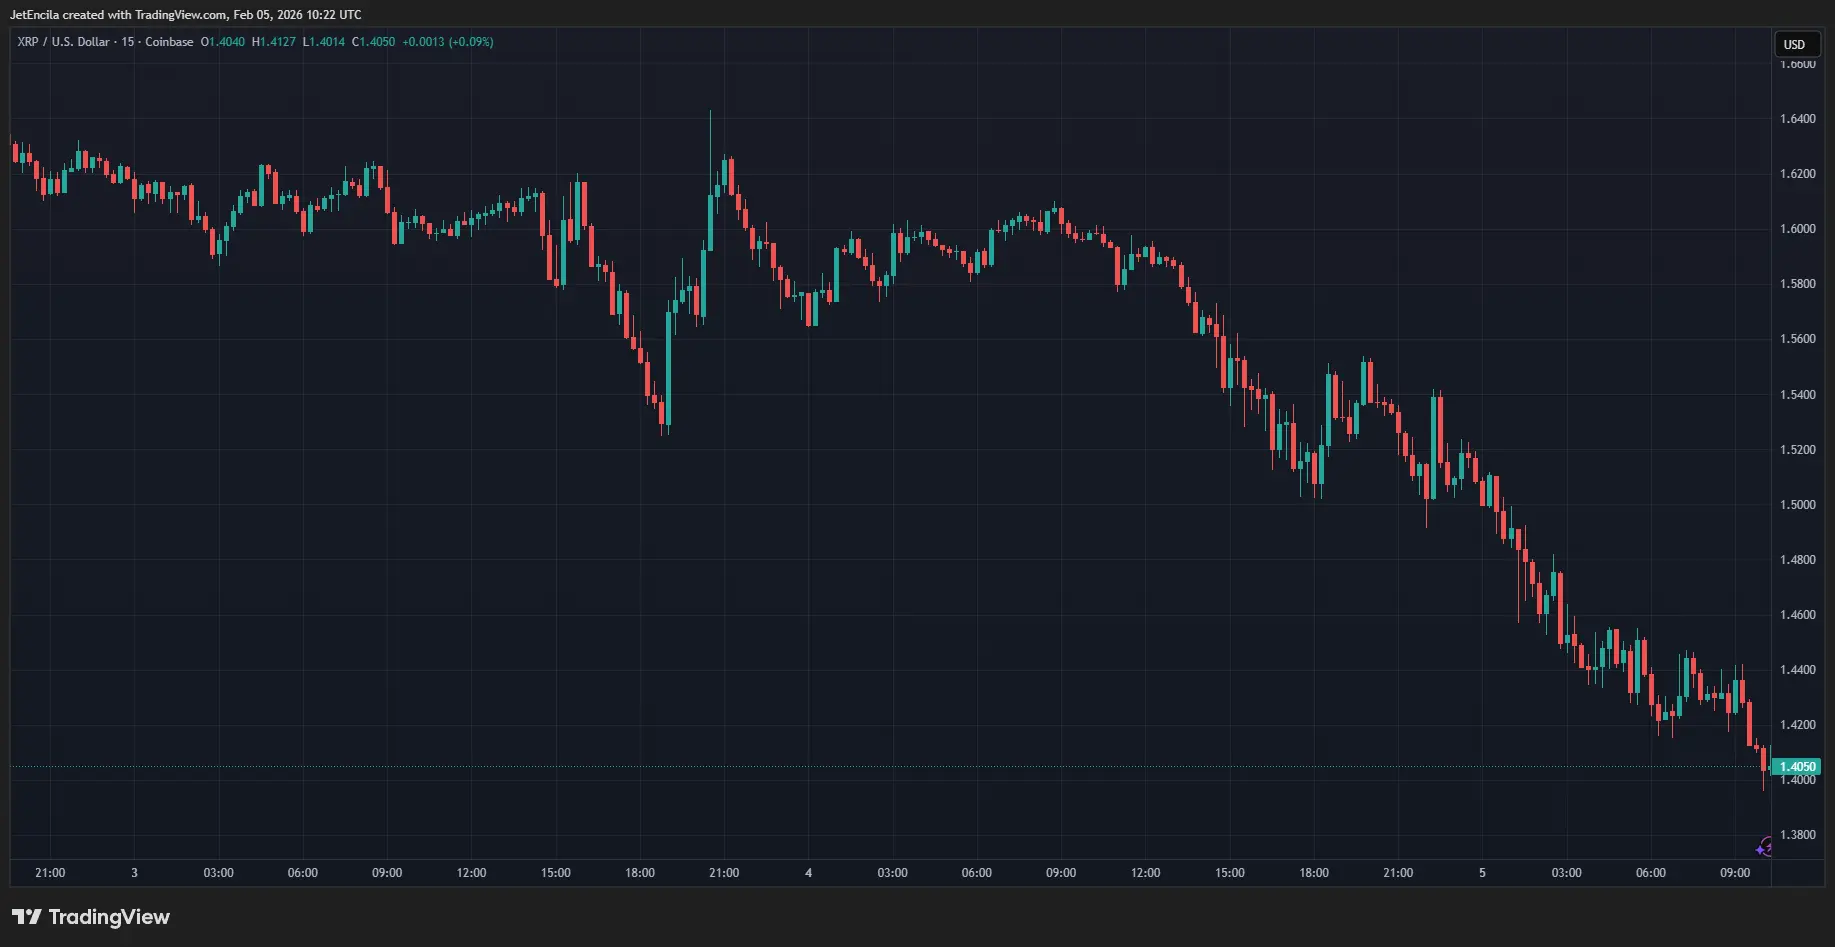Click the close value C1.4050 in legend
Image resolution: width=1835 pixels, height=947 pixels.
[x=374, y=42]
